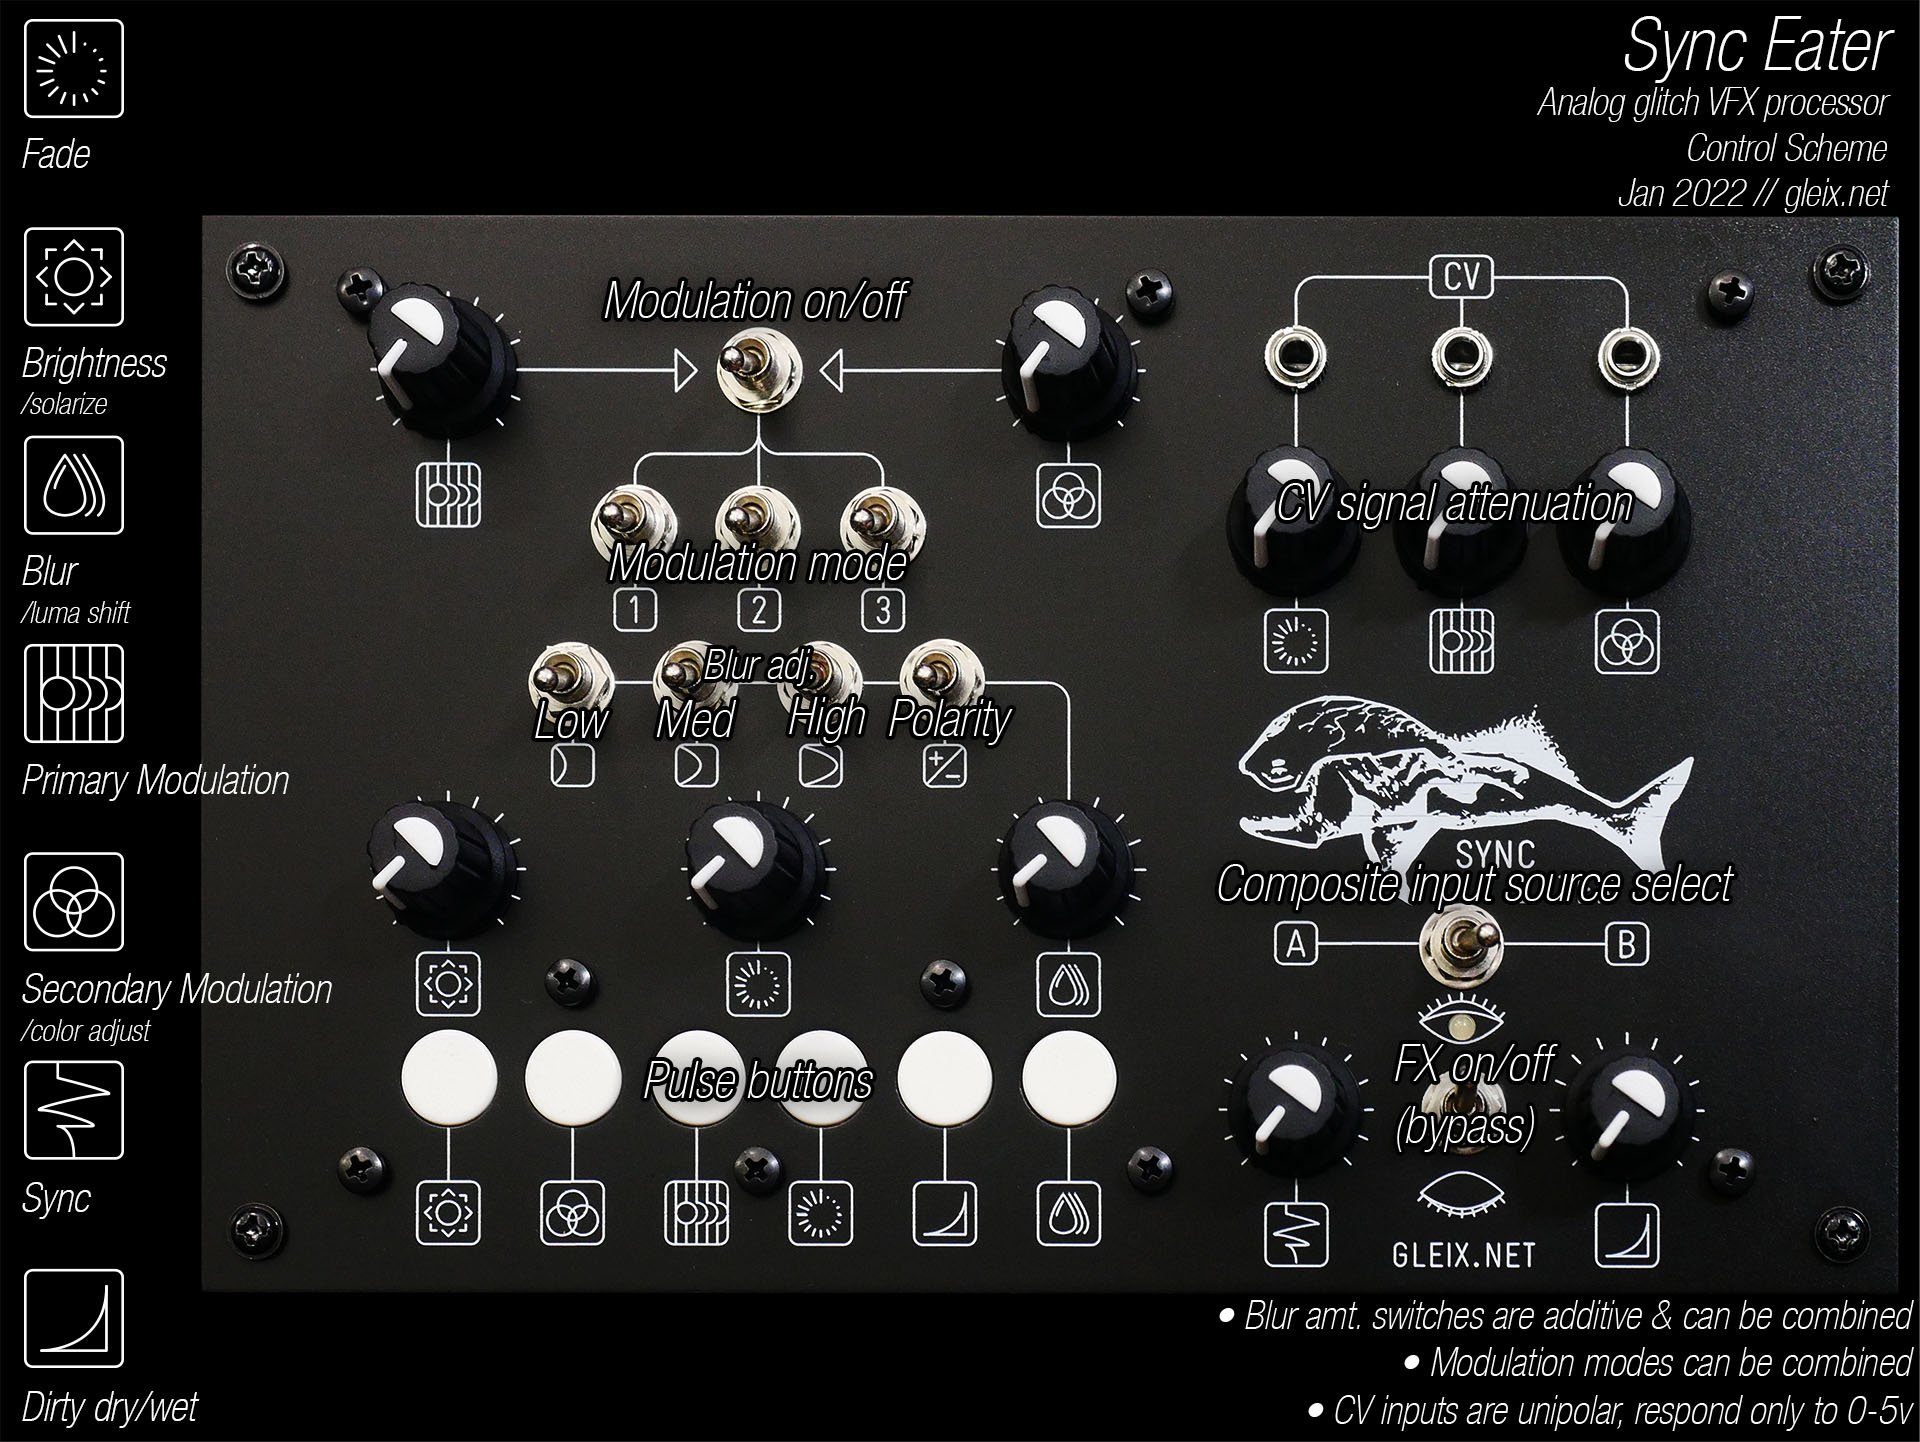Screen dimensions: 1920x1442
Task: Click the boxed A input label
Action: tap(1296, 944)
